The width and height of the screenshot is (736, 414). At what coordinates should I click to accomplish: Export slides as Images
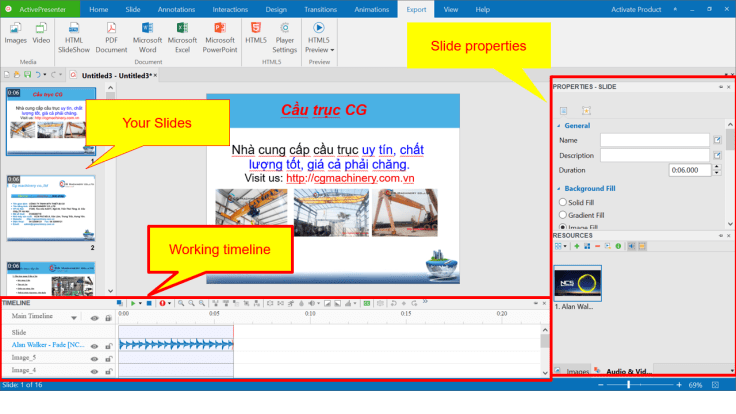point(15,33)
